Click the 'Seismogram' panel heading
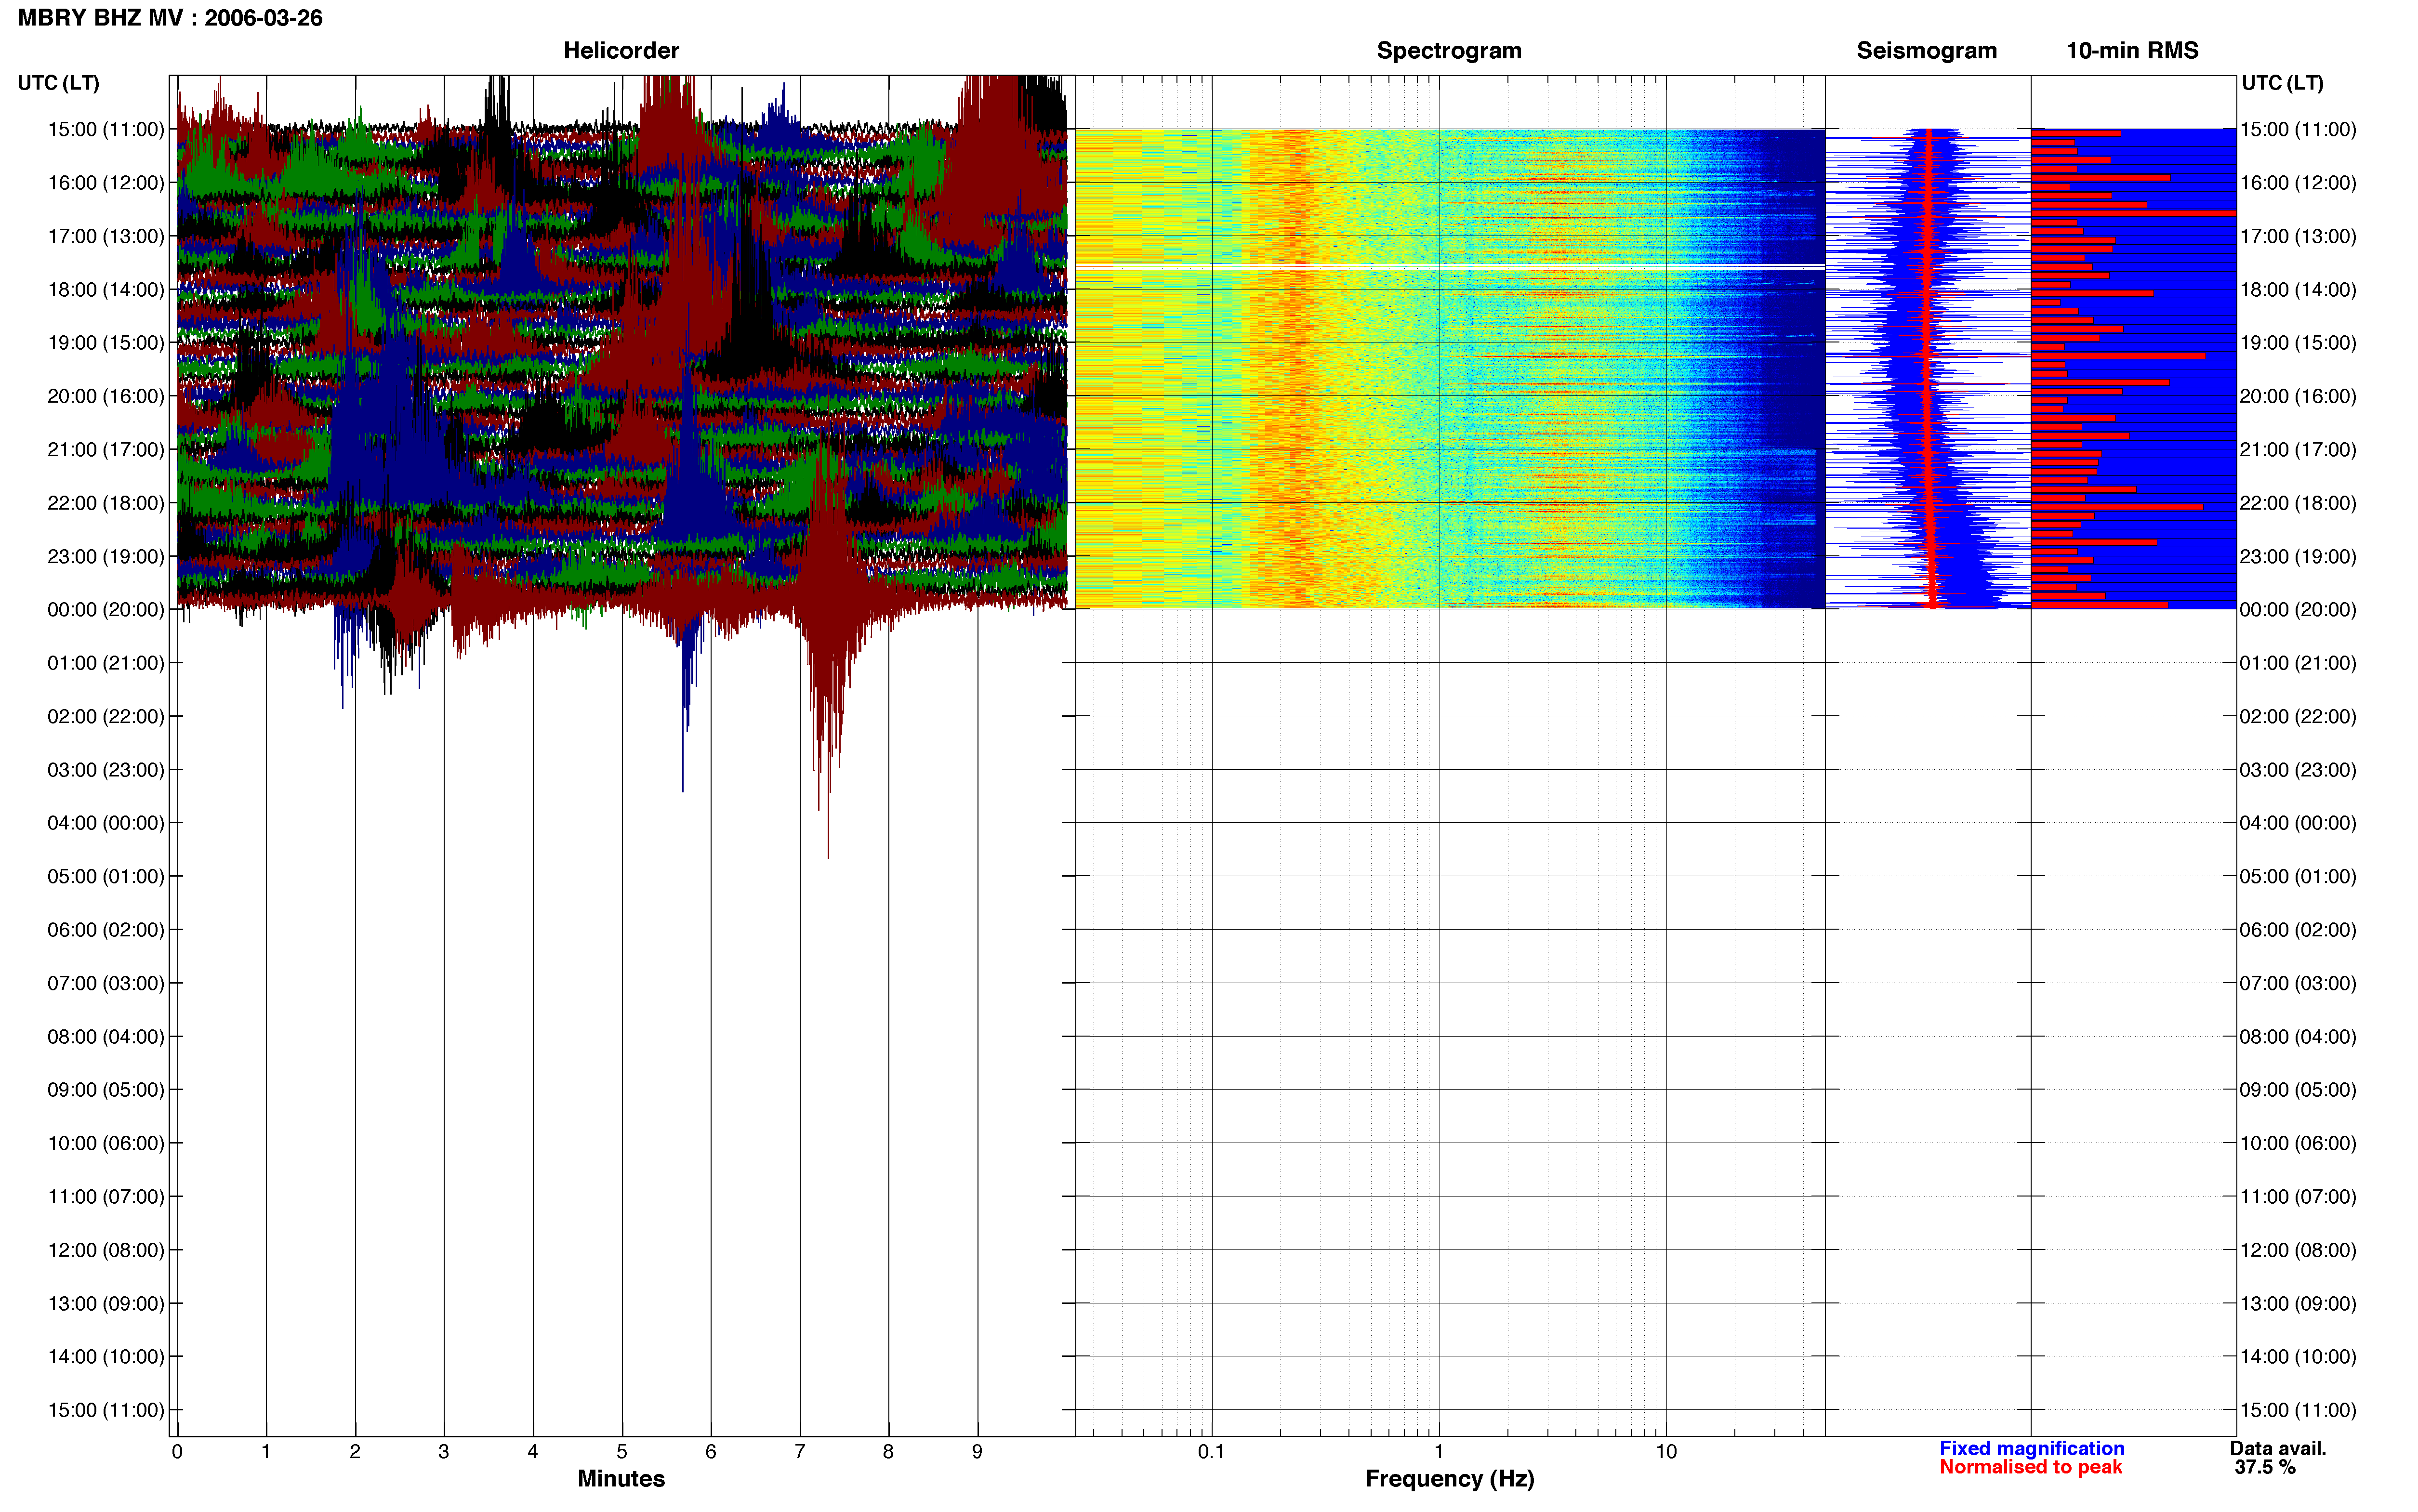Image resolution: width=2418 pixels, height=1512 pixels. pyautogui.click(x=1926, y=50)
